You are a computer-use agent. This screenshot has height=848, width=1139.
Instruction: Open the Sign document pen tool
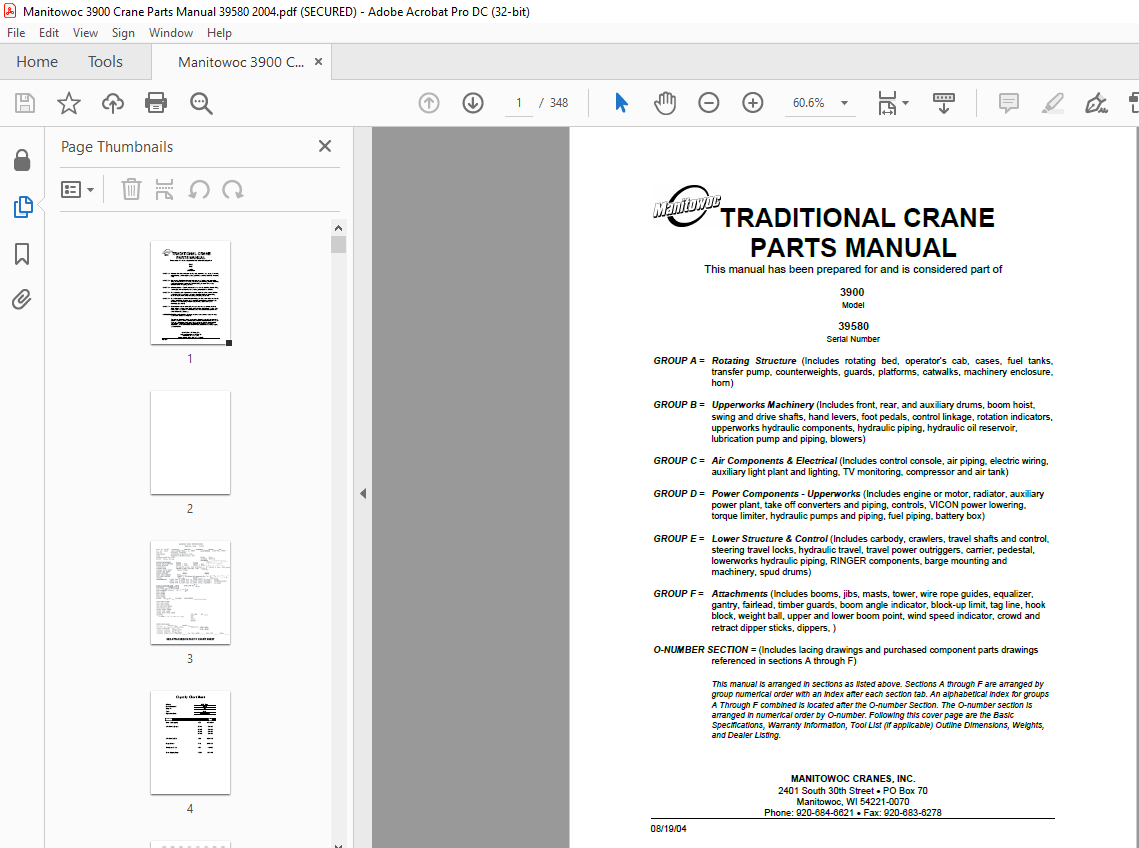[1096, 103]
